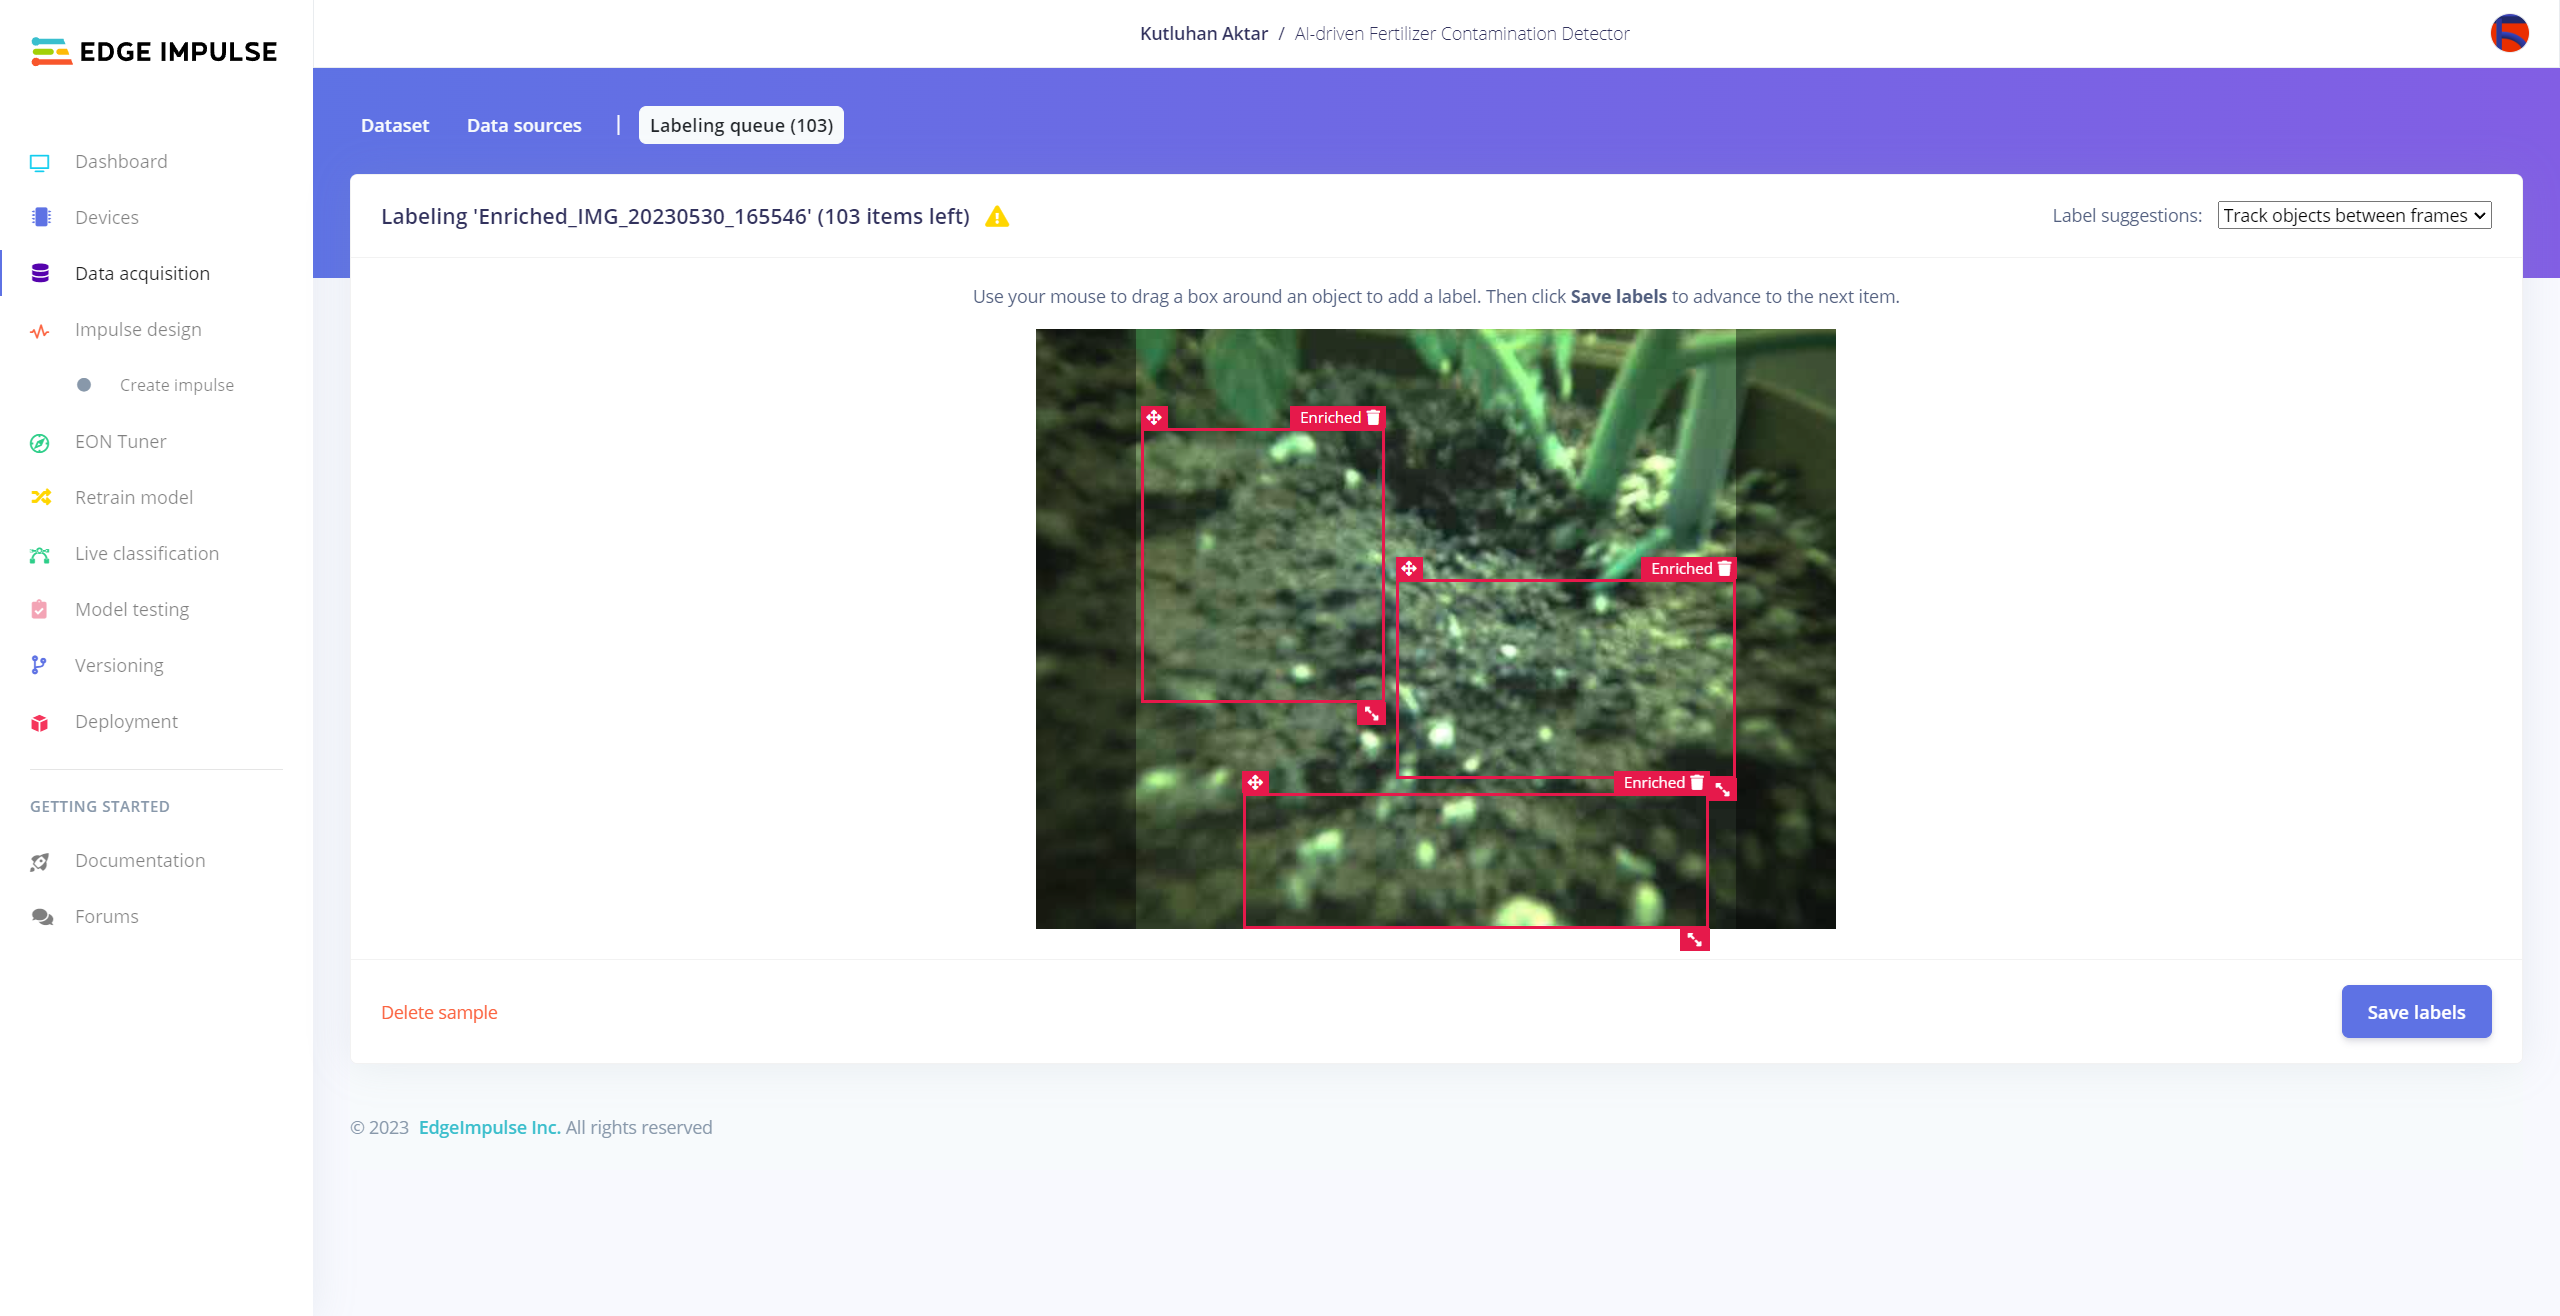Select Labeling queue (103) tab
2560x1316 pixels.
click(x=741, y=126)
